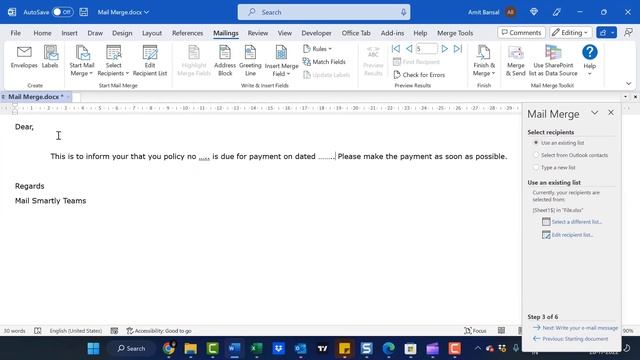This screenshot has height=360, width=640.
Task: Expand the Insert Merge Field arrow
Action: pyautogui.click(x=288, y=74)
